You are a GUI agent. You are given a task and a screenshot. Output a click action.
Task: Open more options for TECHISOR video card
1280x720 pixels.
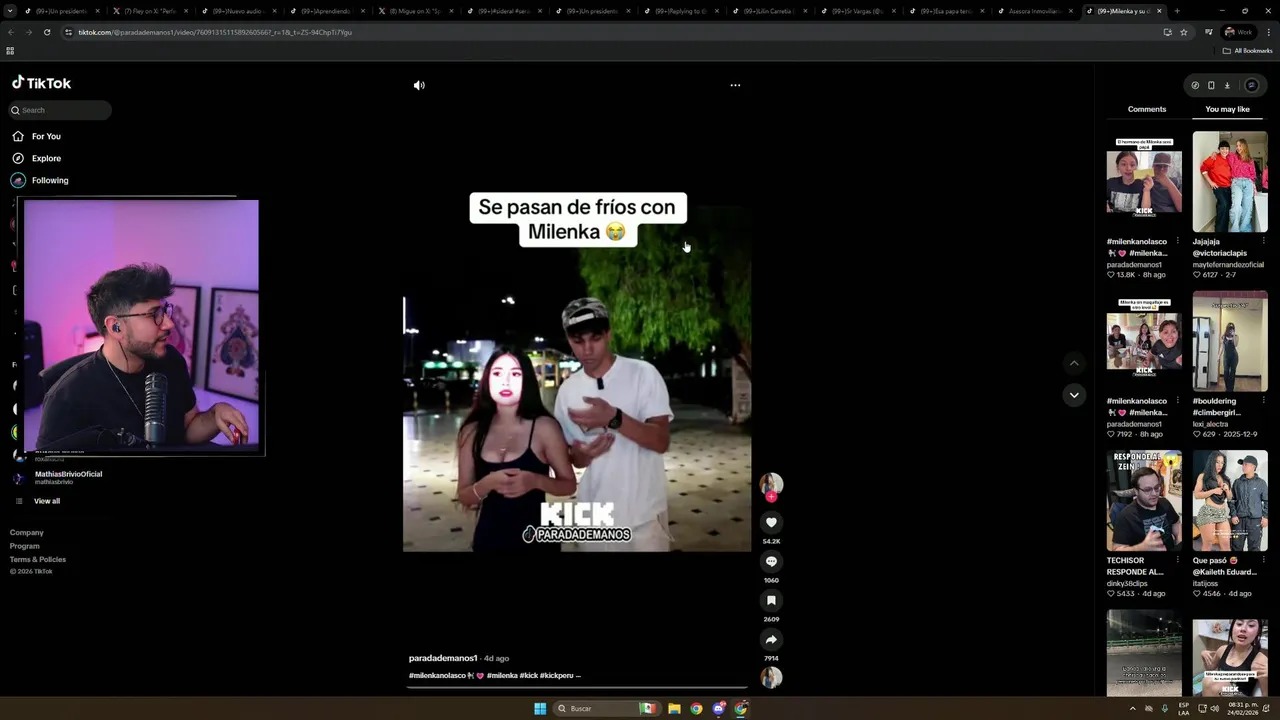(x=1177, y=560)
